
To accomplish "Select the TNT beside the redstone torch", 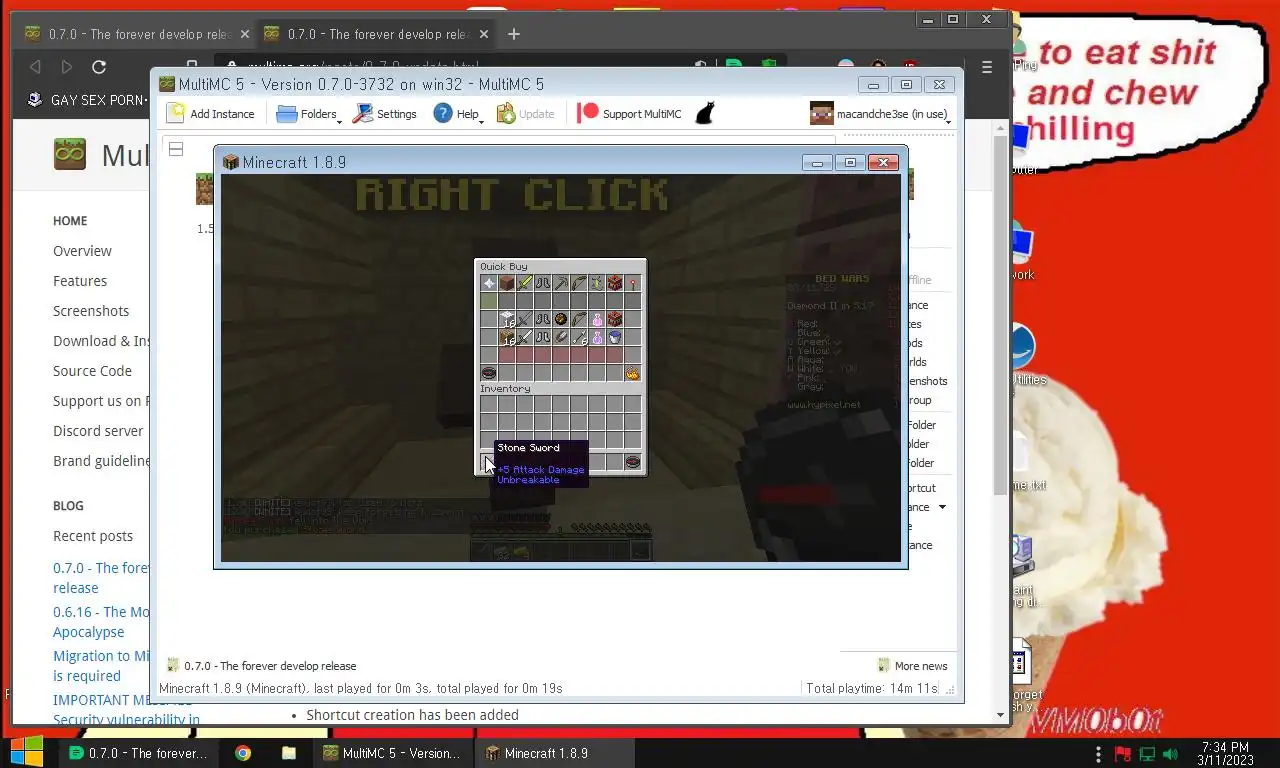I will coord(614,284).
